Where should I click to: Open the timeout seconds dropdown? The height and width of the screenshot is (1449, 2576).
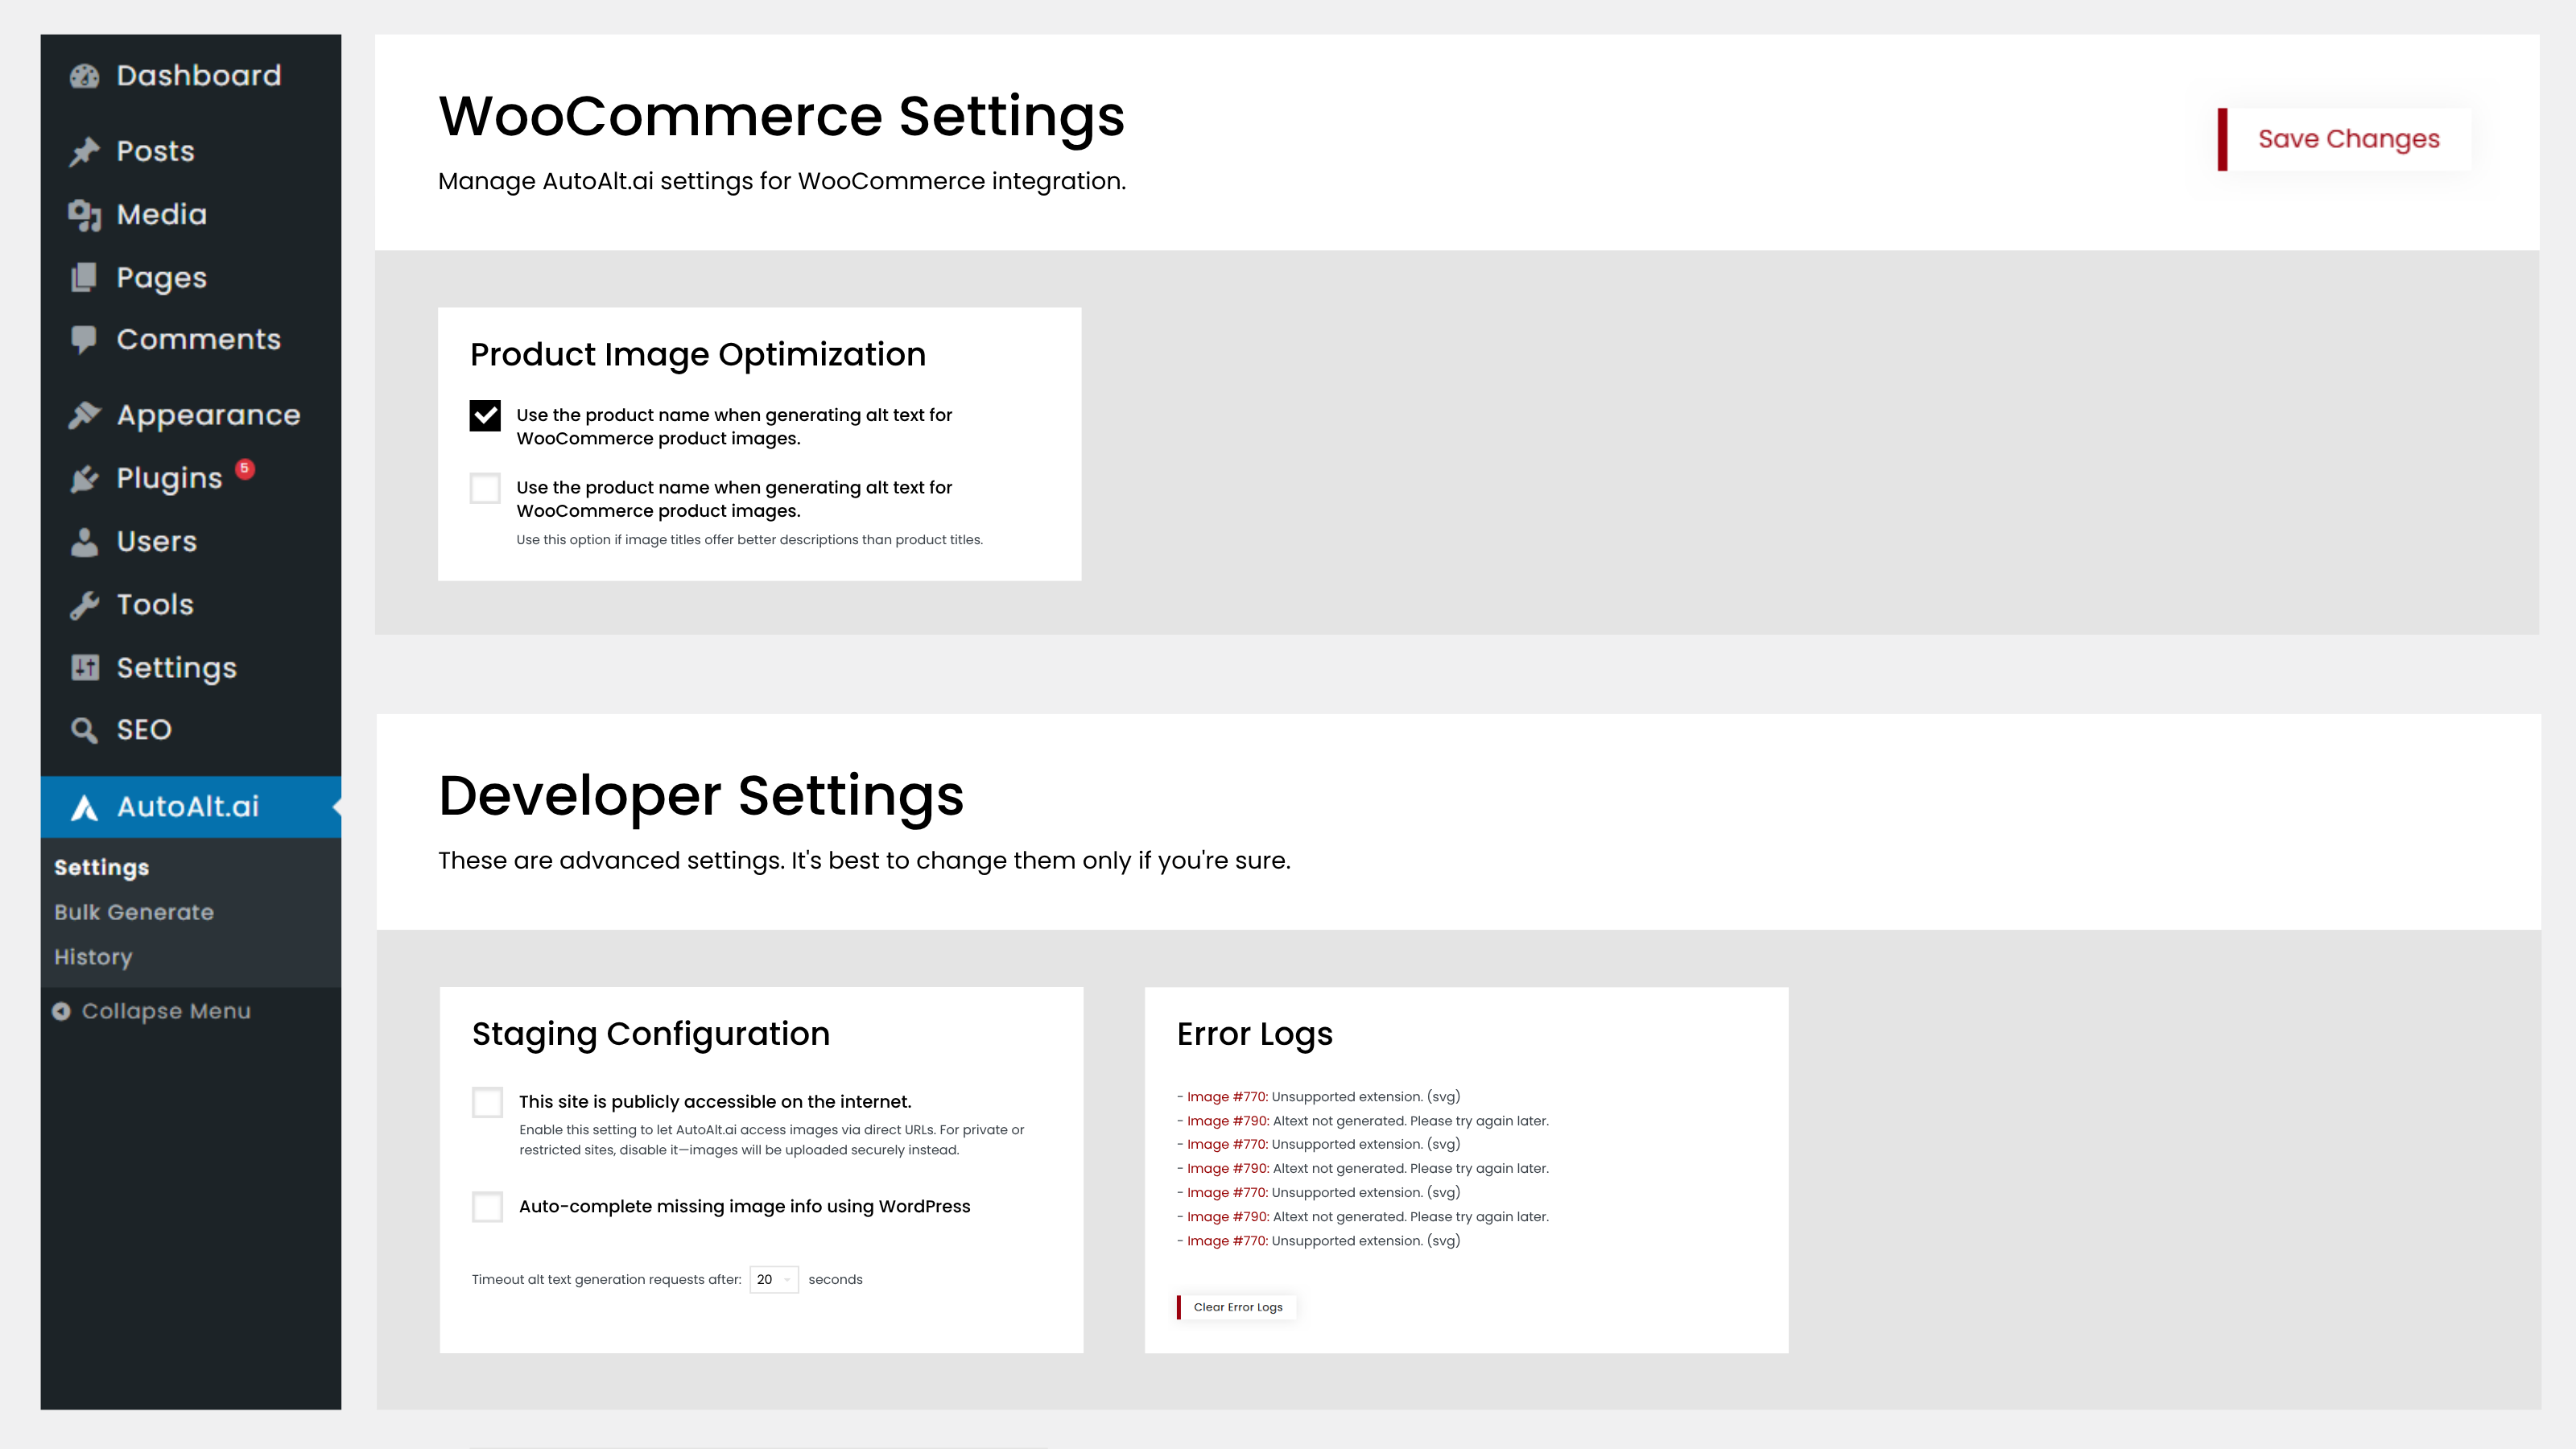(x=773, y=1279)
